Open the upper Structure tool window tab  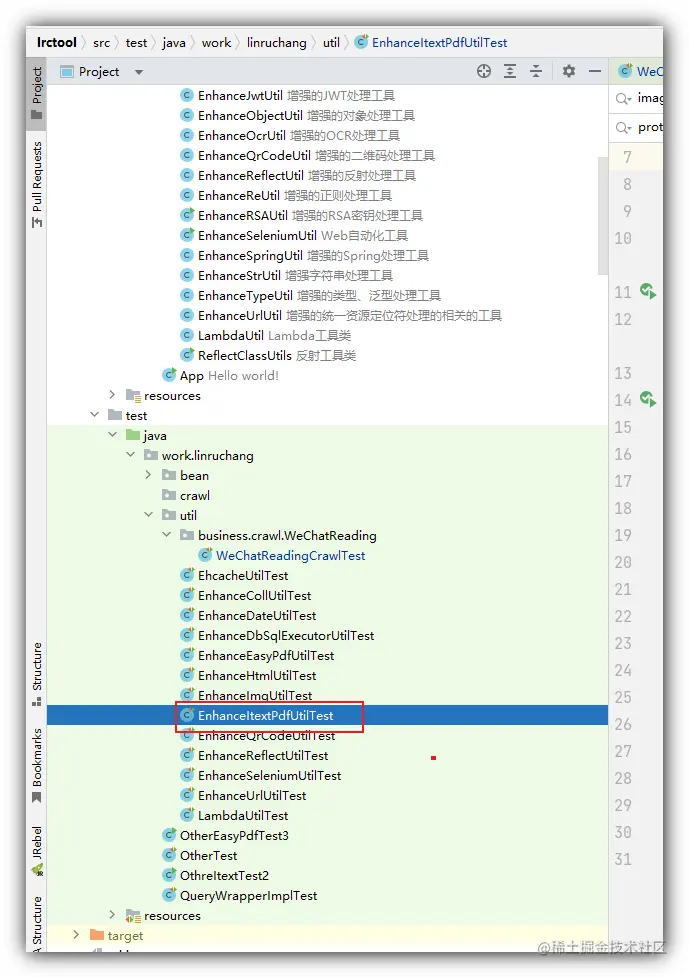tap(37, 674)
